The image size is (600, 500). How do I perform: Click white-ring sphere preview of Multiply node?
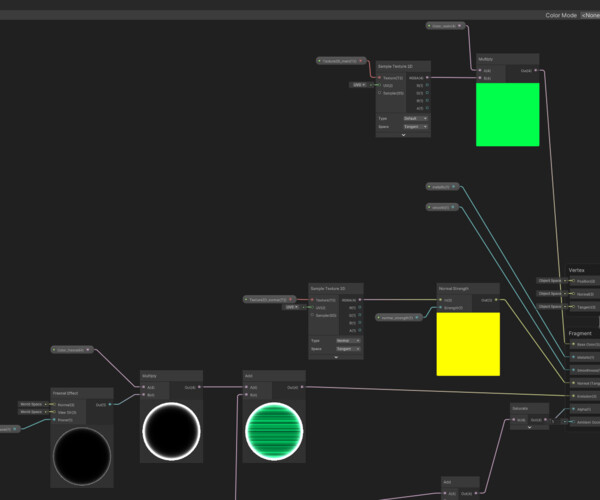tap(171, 431)
